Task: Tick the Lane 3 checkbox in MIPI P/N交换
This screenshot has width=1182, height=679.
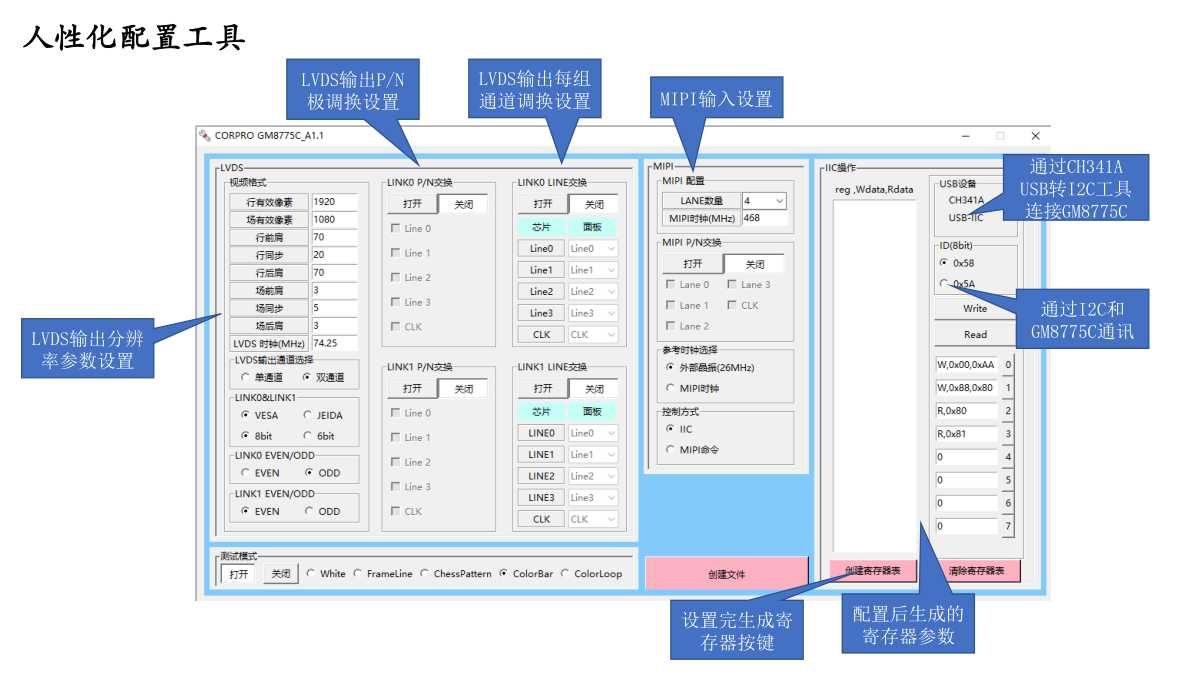Action: [x=731, y=285]
